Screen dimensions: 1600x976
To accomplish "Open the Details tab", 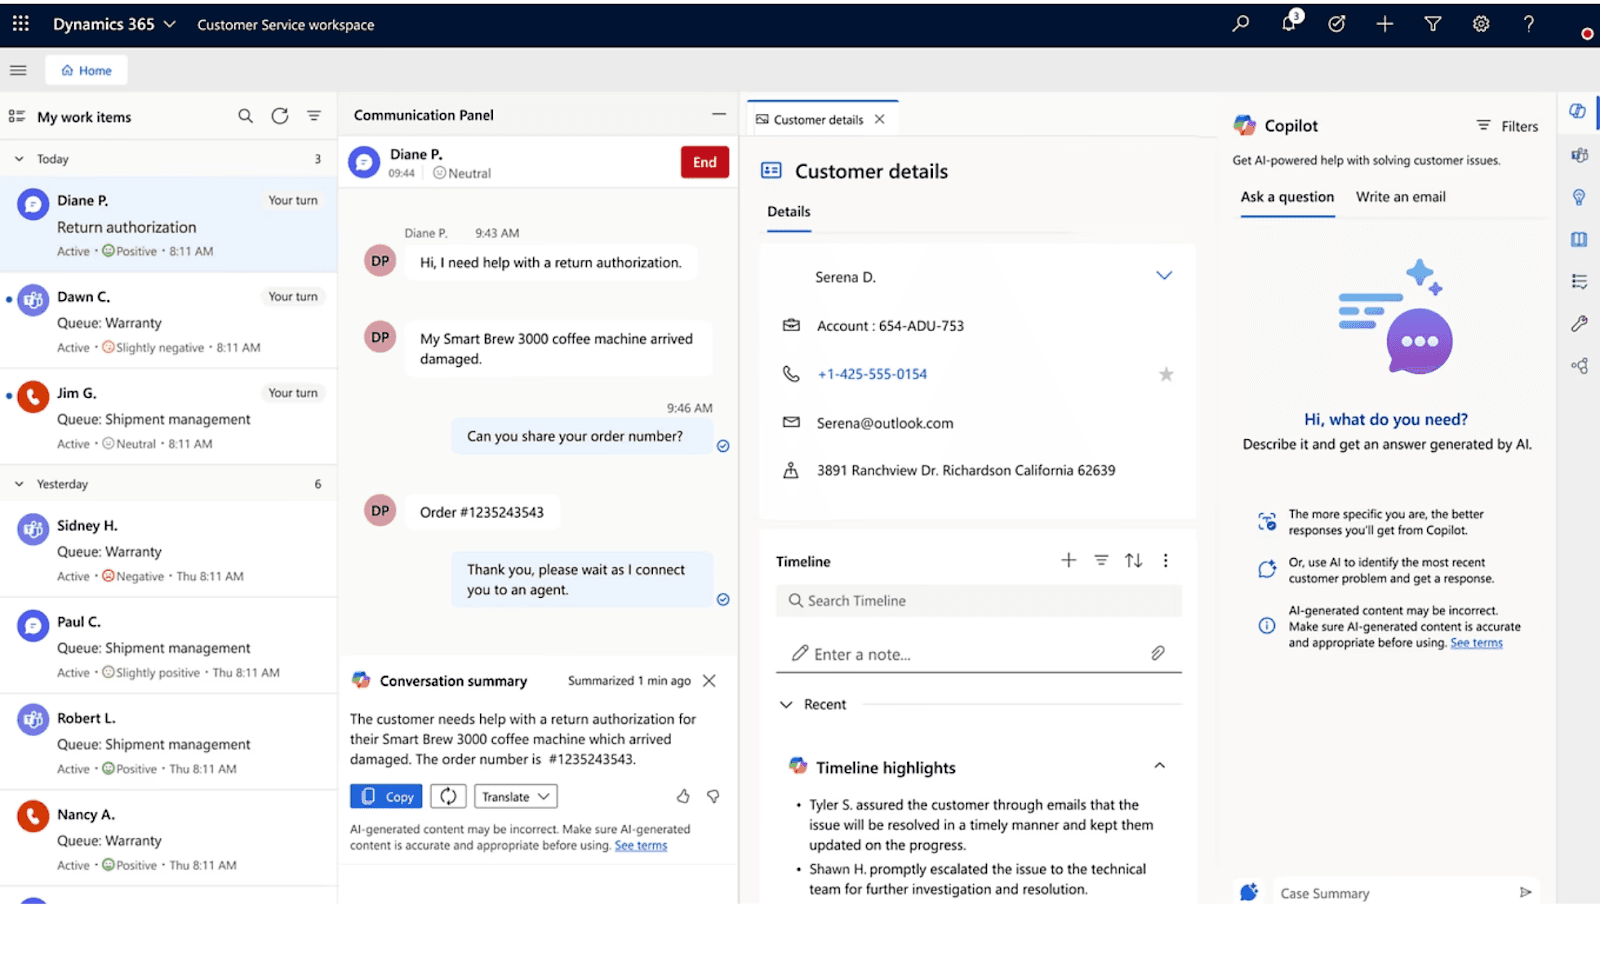I will pos(788,212).
